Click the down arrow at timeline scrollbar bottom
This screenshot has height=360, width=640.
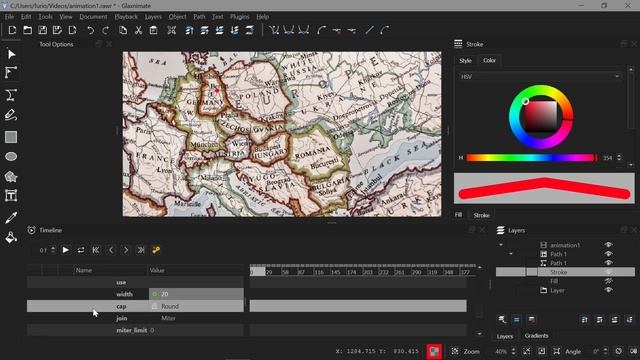(480, 333)
